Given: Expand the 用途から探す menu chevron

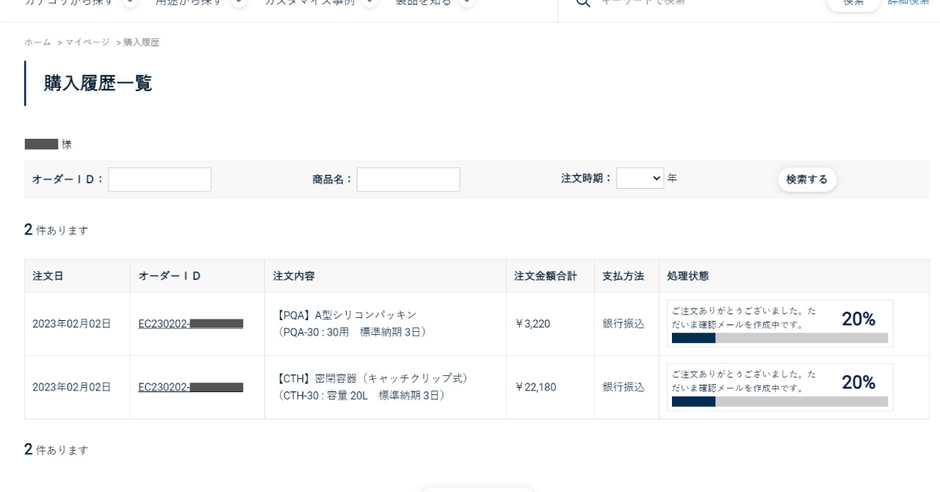Looking at the screenshot, I should coord(238,3).
